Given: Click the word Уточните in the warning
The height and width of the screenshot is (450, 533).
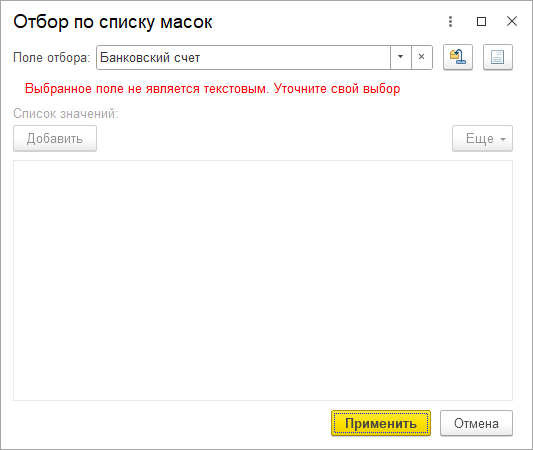Looking at the screenshot, I should 300,89.
